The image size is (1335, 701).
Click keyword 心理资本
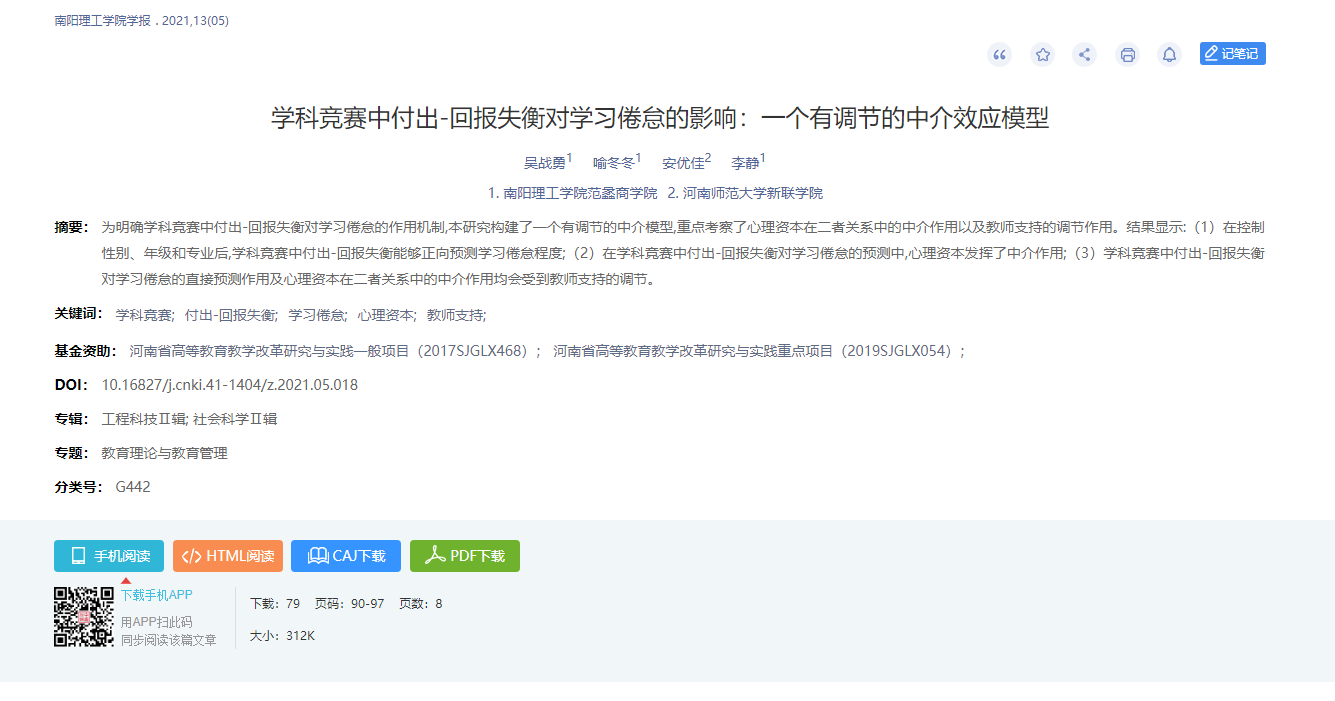(x=386, y=315)
